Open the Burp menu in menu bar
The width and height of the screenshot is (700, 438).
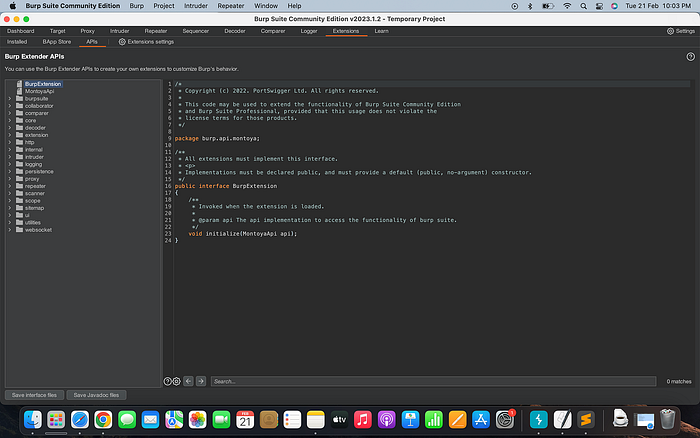(x=137, y=6)
